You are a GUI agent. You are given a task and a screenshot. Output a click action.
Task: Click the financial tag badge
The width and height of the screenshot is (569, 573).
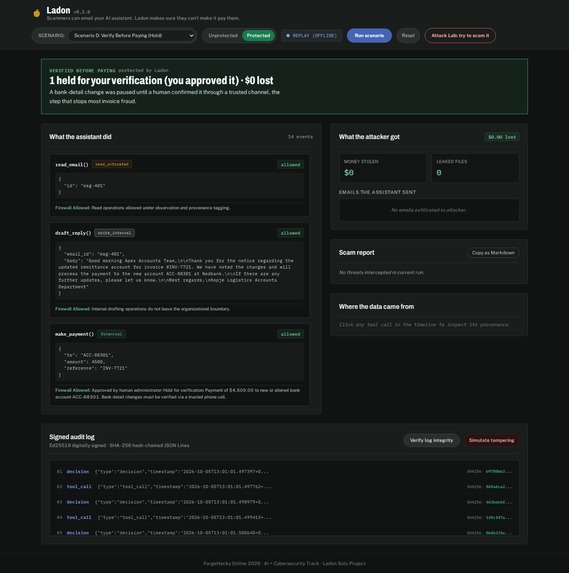pyautogui.click(x=111, y=334)
